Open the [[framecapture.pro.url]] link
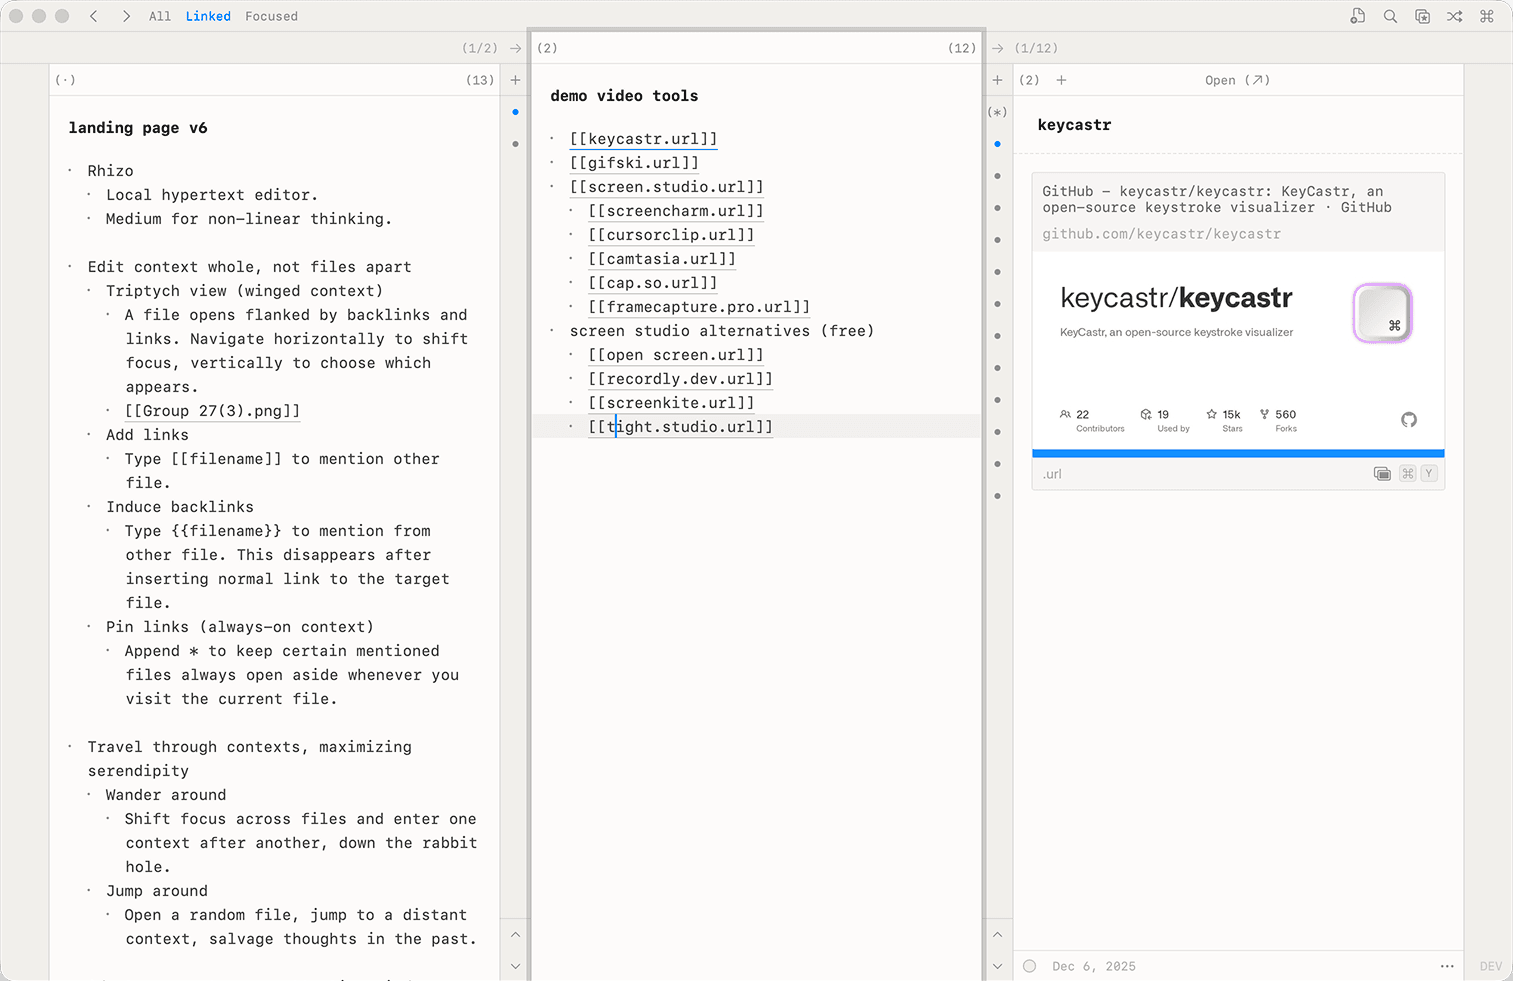This screenshot has width=1513, height=981. (x=699, y=307)
